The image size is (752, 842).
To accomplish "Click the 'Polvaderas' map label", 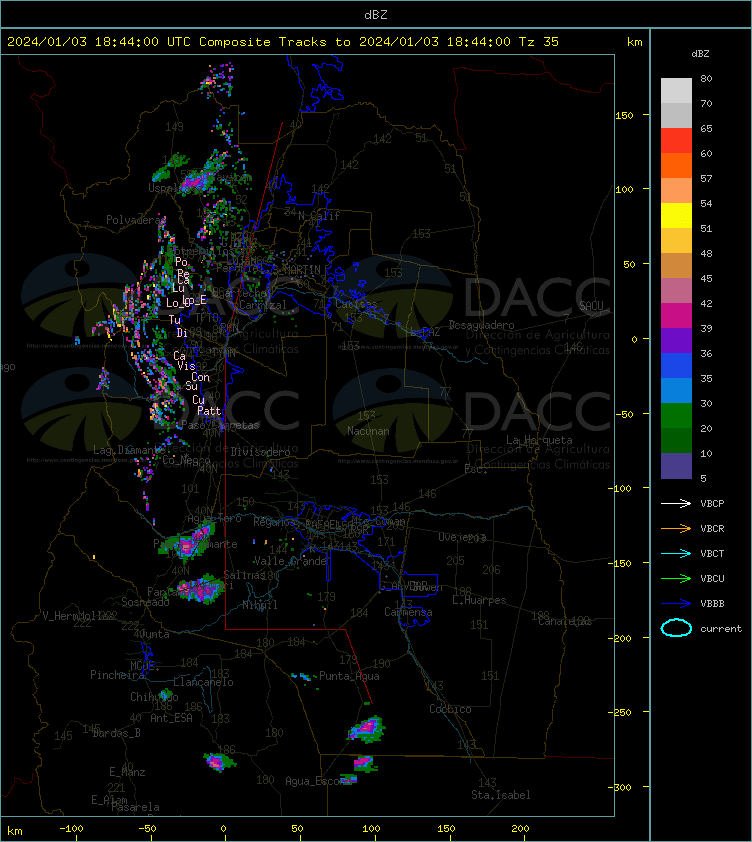I will pyautogui.click(x=136, y=220).
